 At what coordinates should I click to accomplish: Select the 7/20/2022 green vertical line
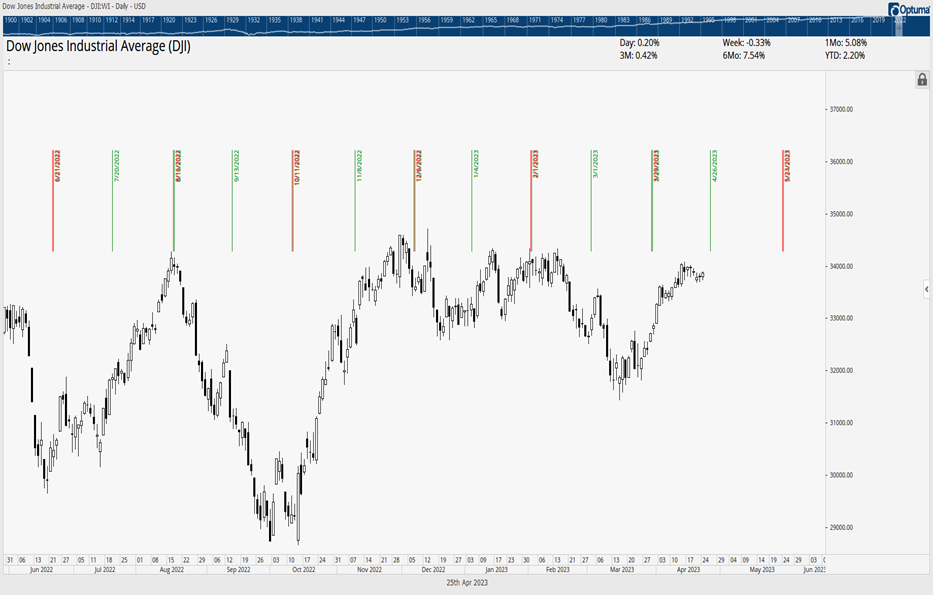pos(112,201)
